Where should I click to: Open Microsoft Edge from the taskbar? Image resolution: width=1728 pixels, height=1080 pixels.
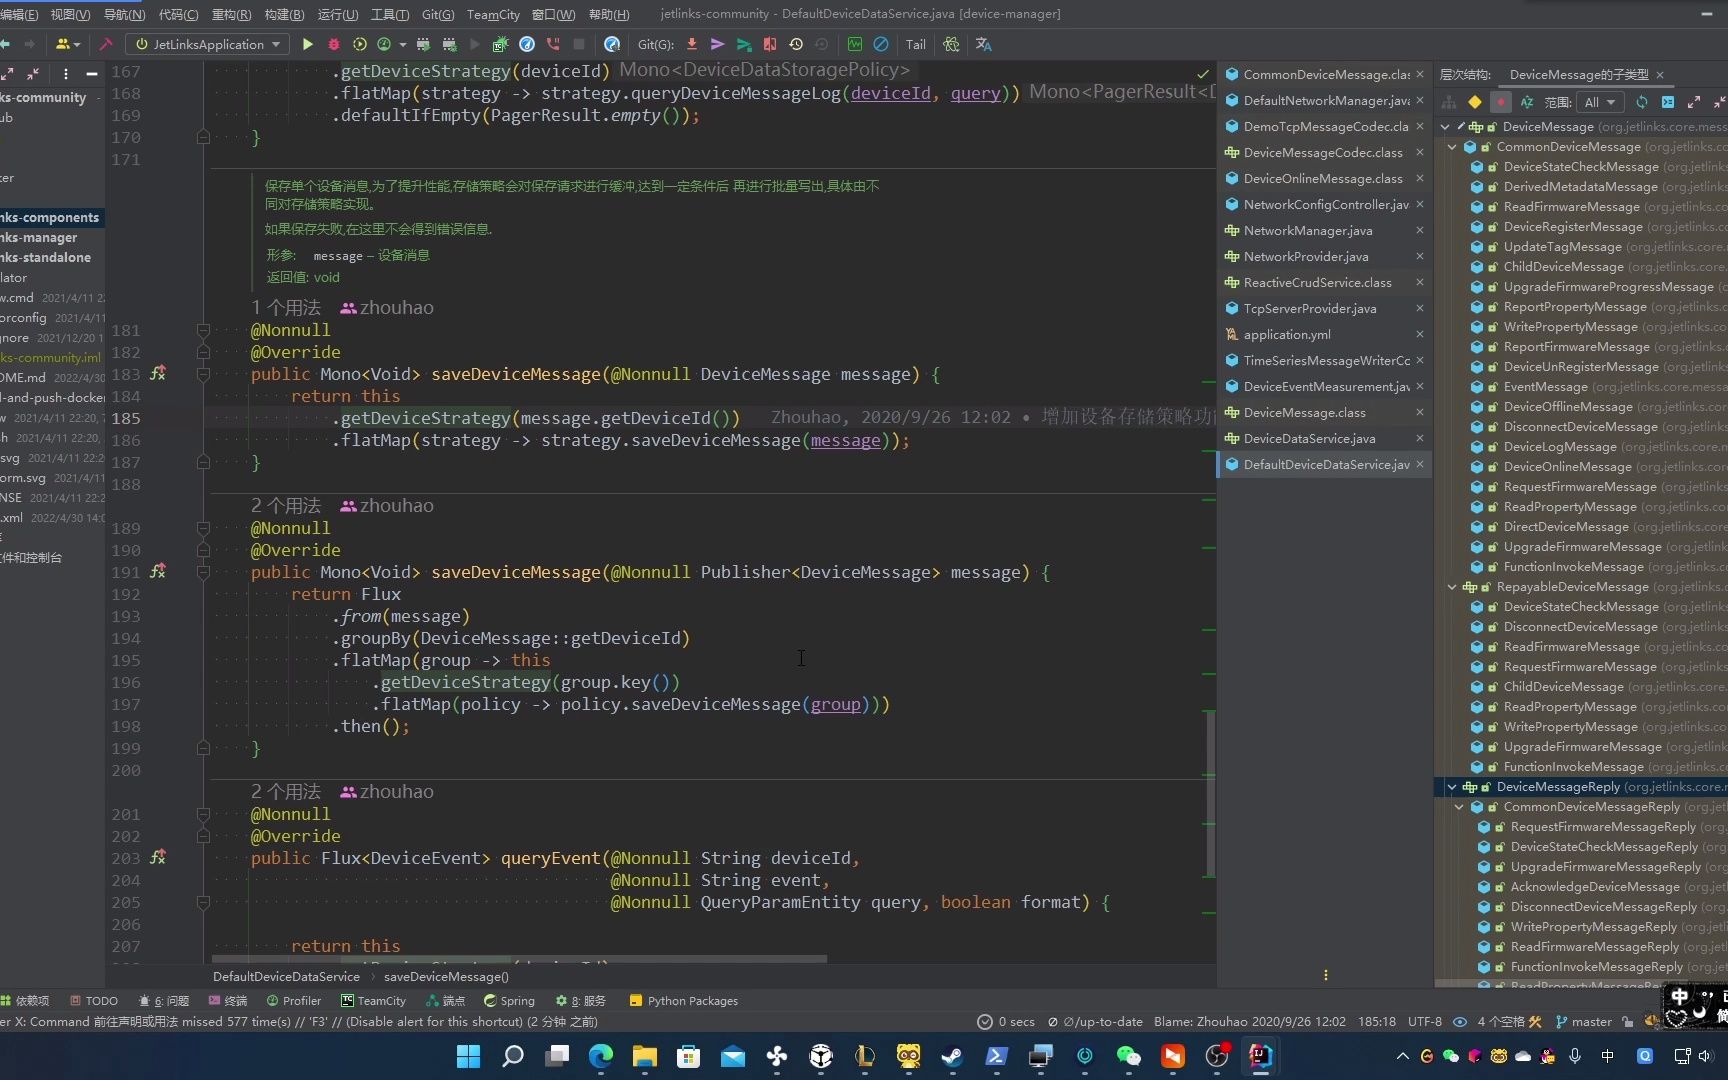pyautogui.click(x=600, y=1056)
